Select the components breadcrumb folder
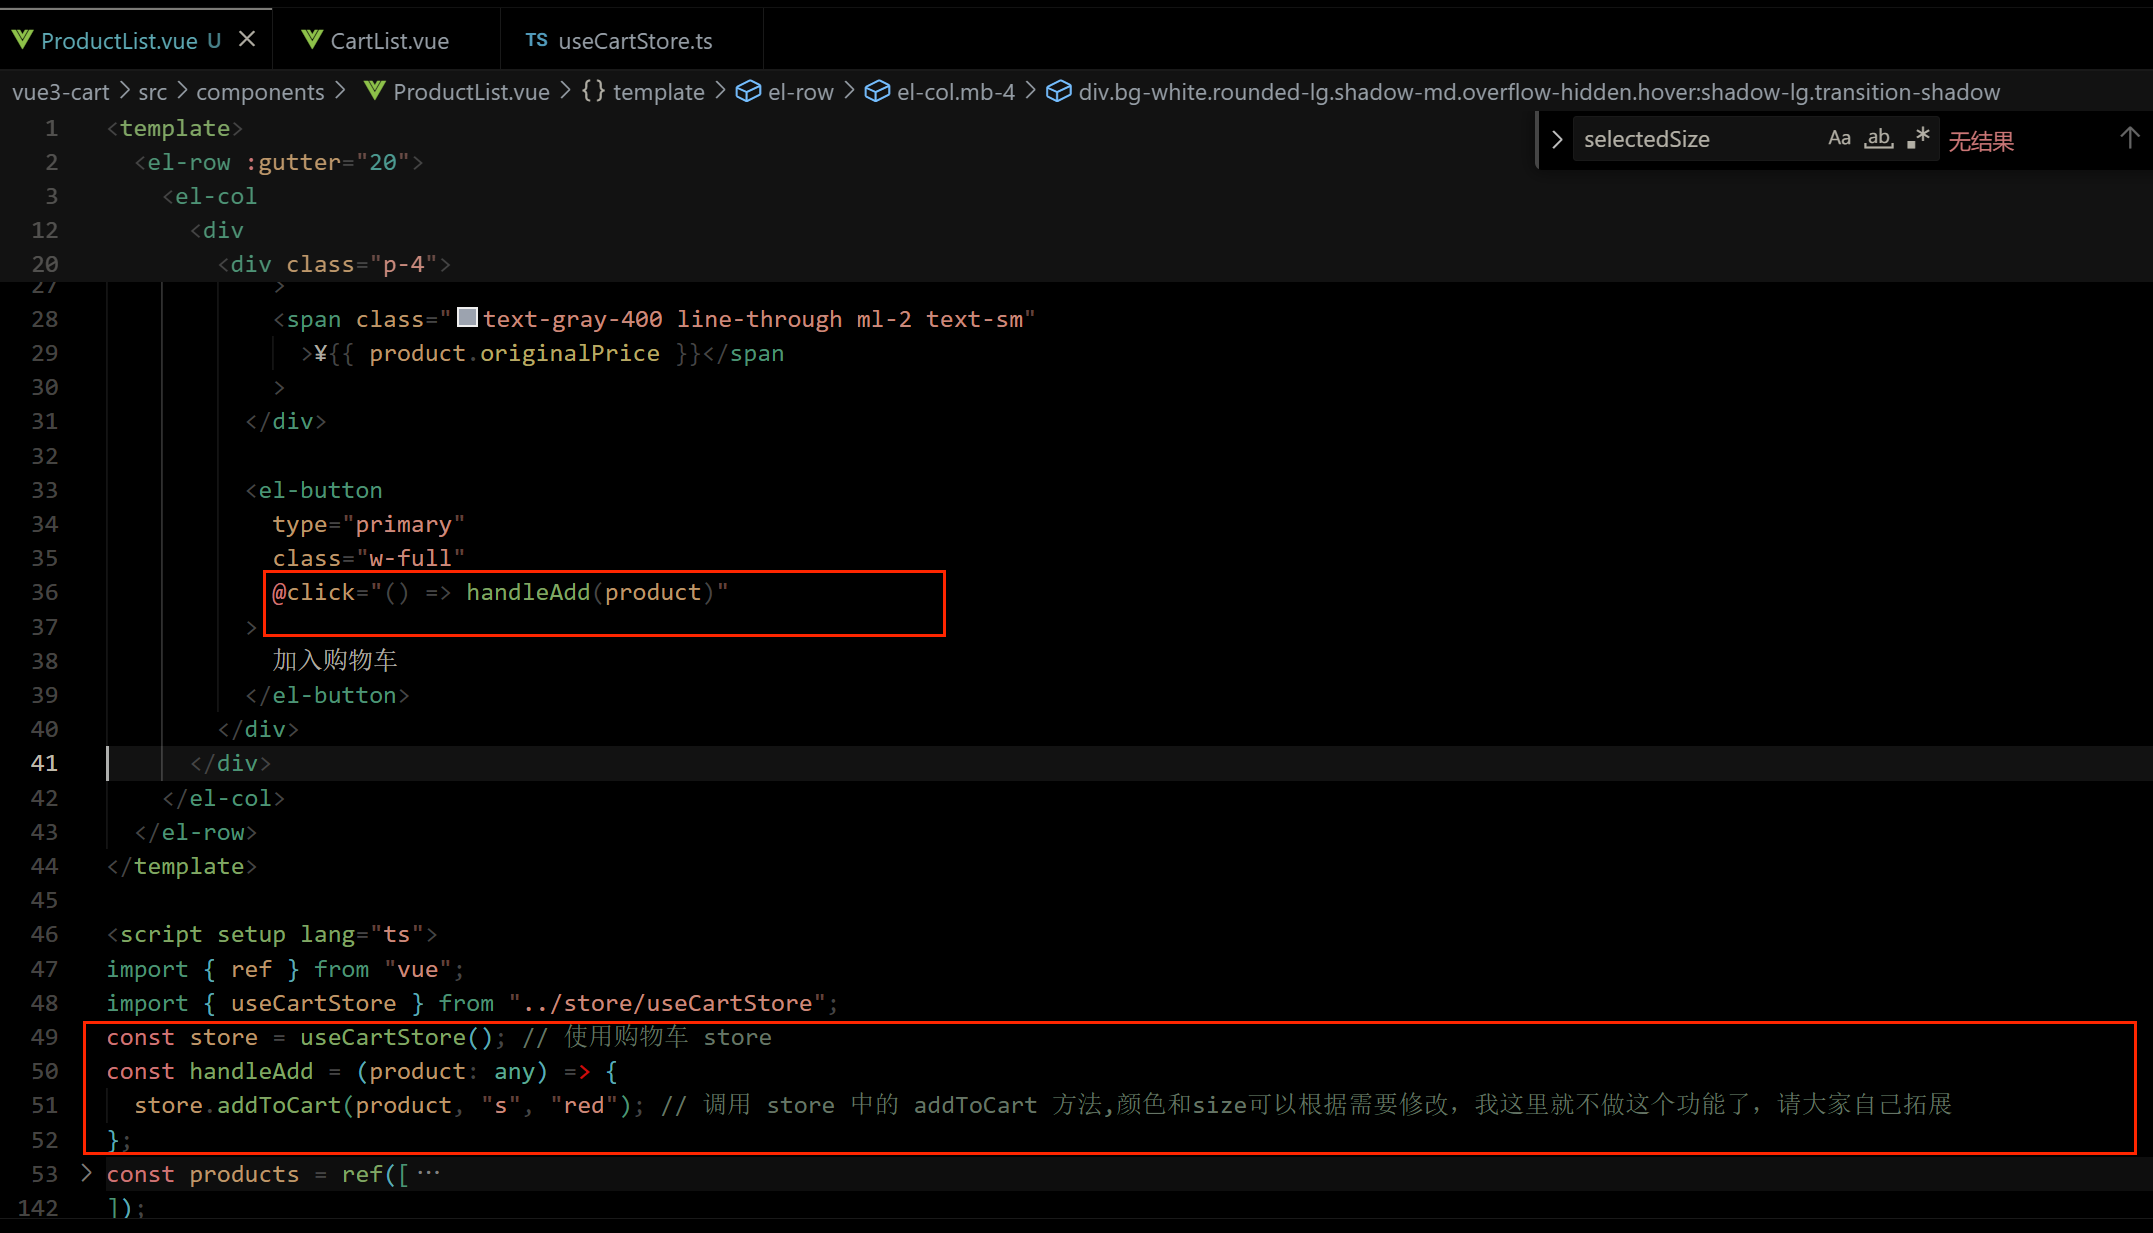2153x1233 pixels. click(260, 92)
